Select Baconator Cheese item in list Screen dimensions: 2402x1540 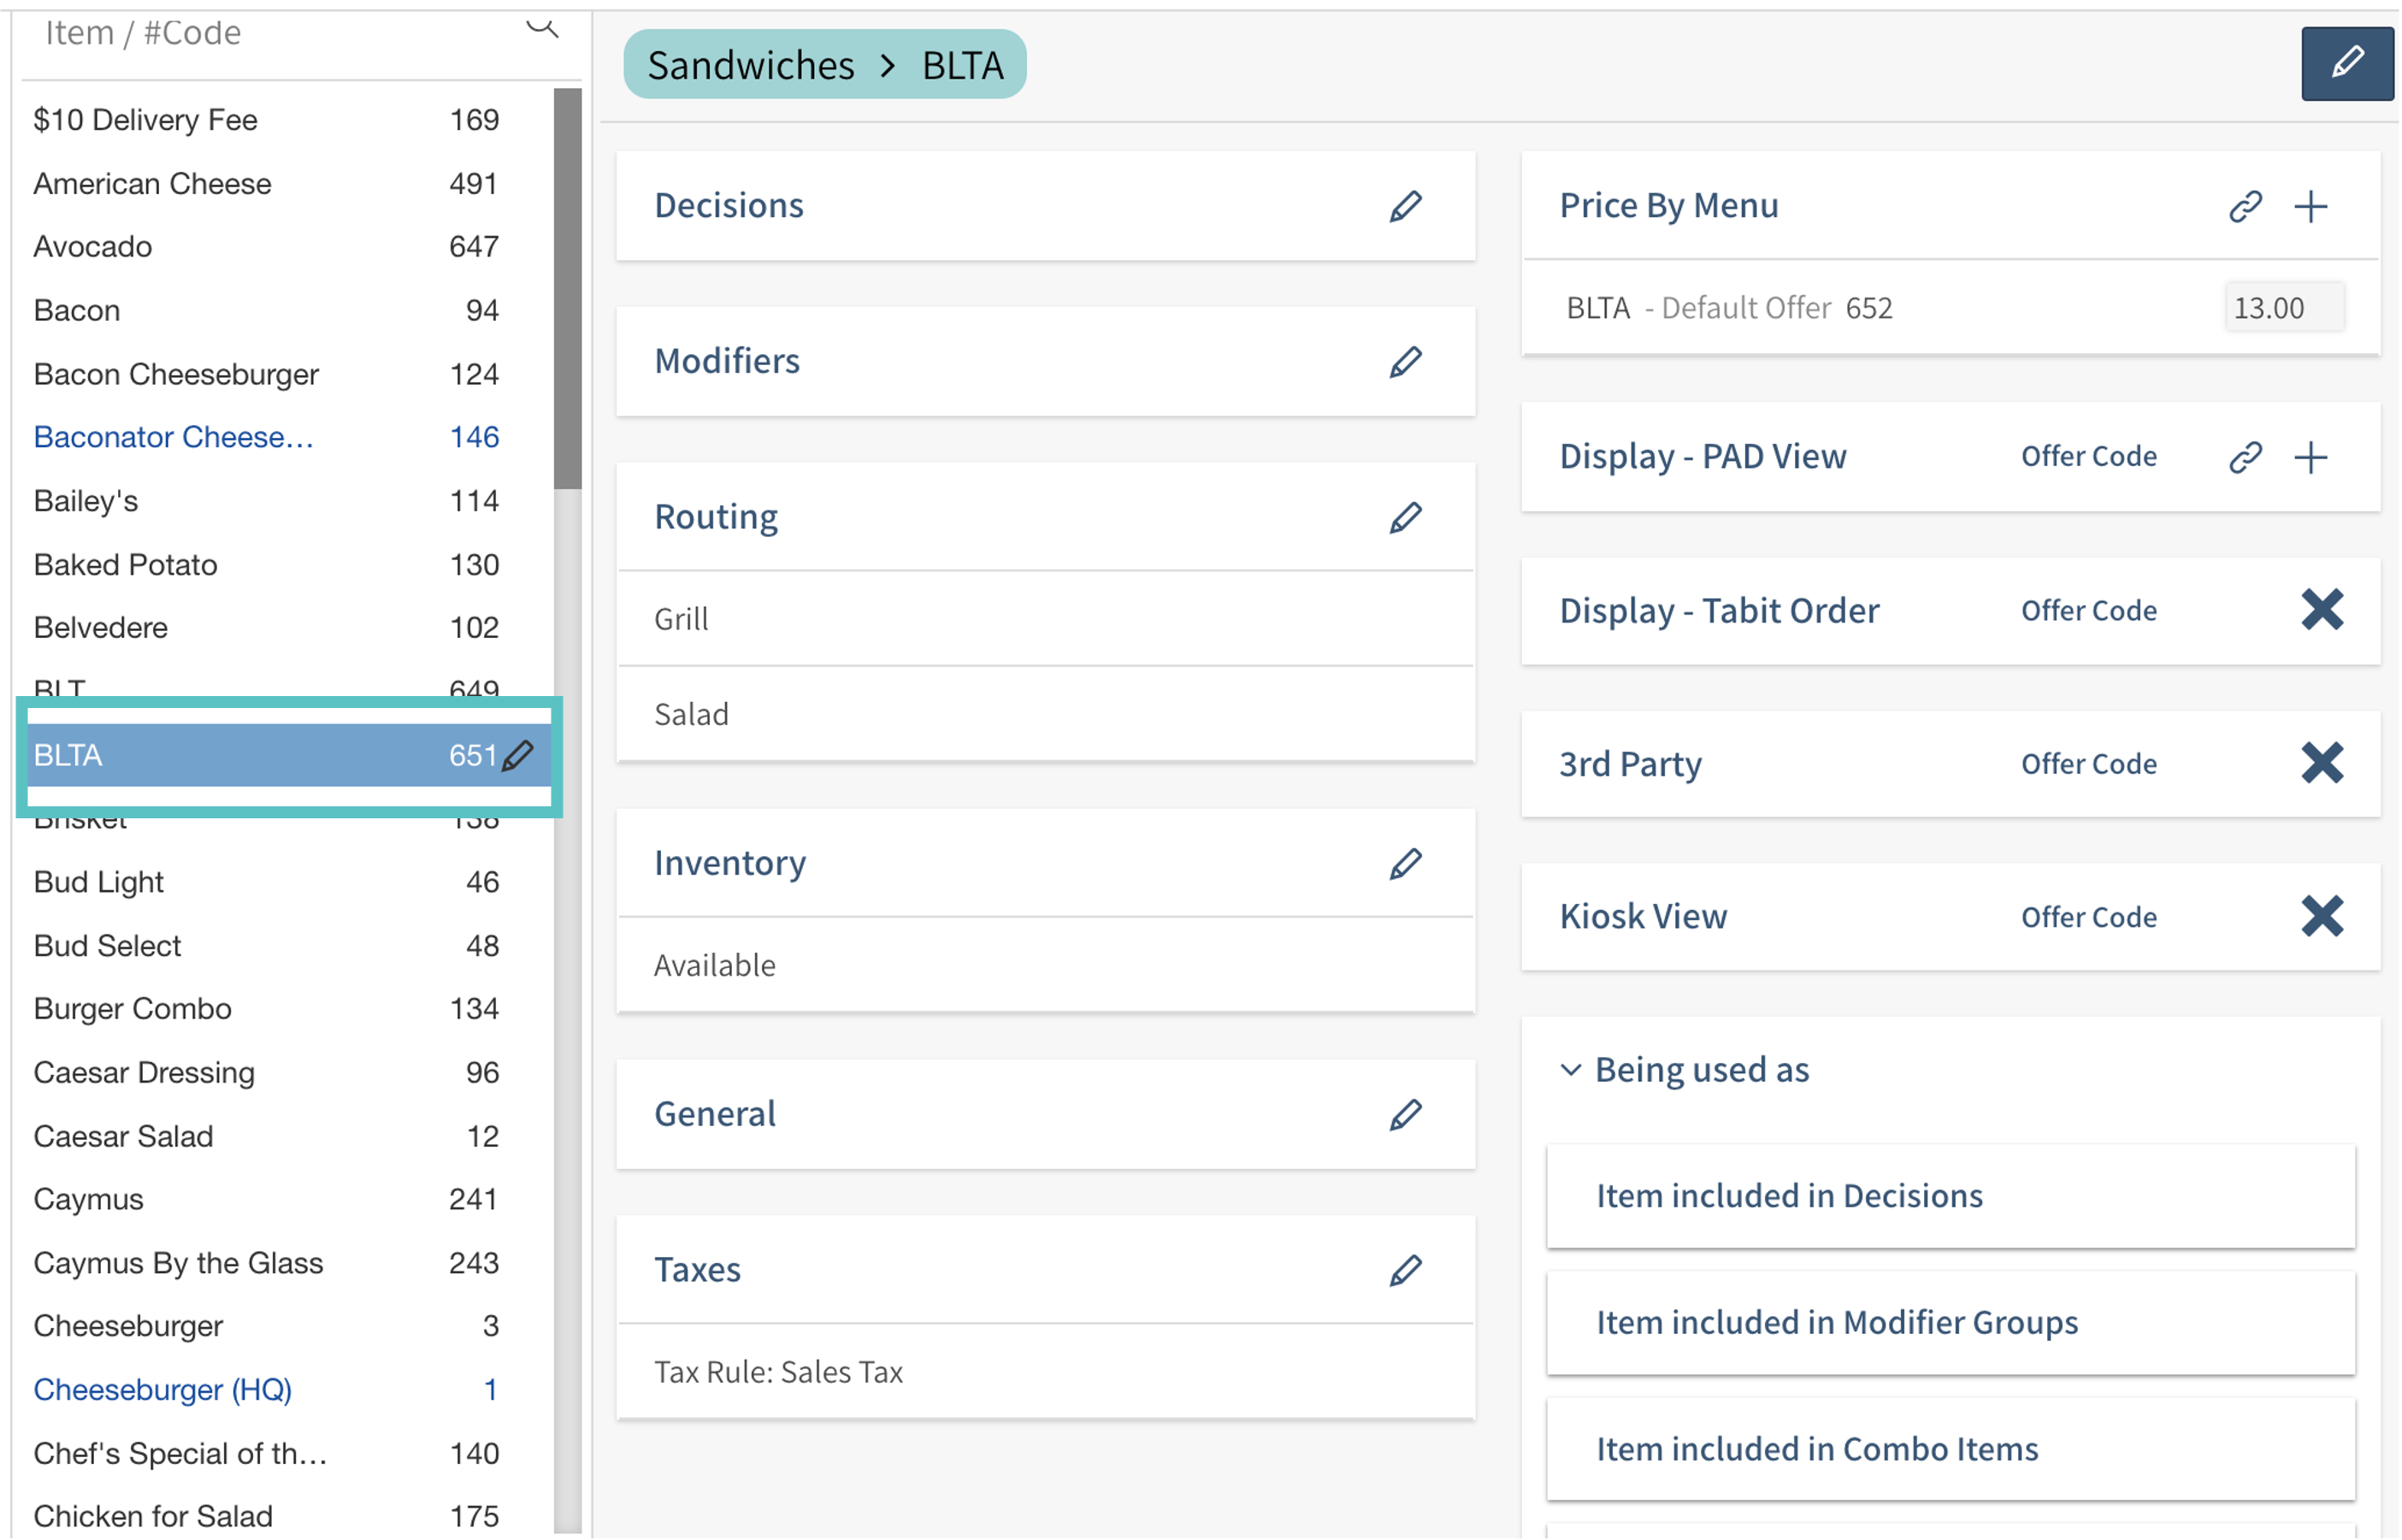point(174,437)
